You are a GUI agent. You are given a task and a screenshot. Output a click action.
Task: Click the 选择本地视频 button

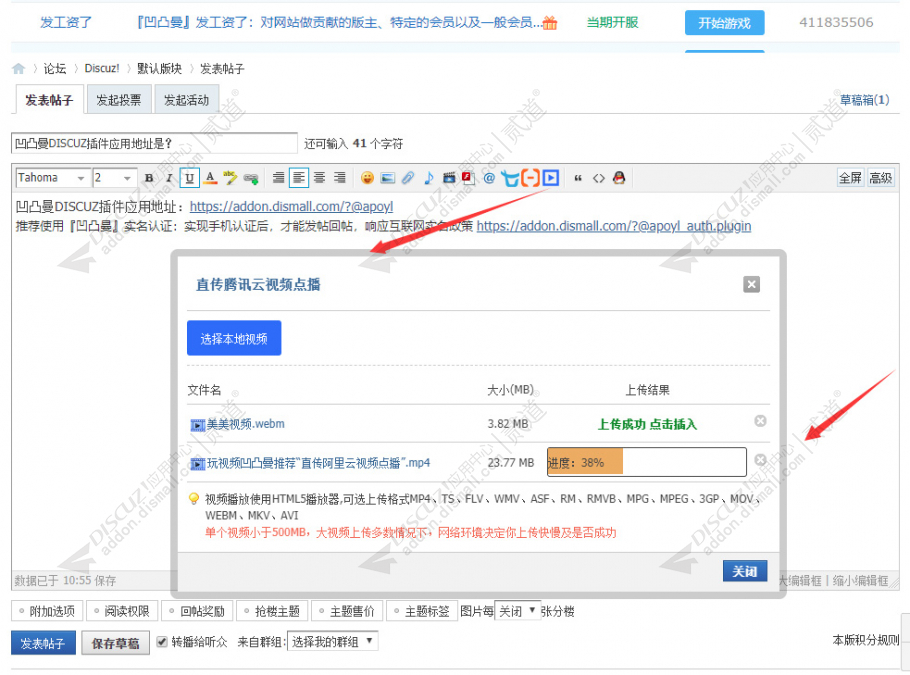(234, 338)
